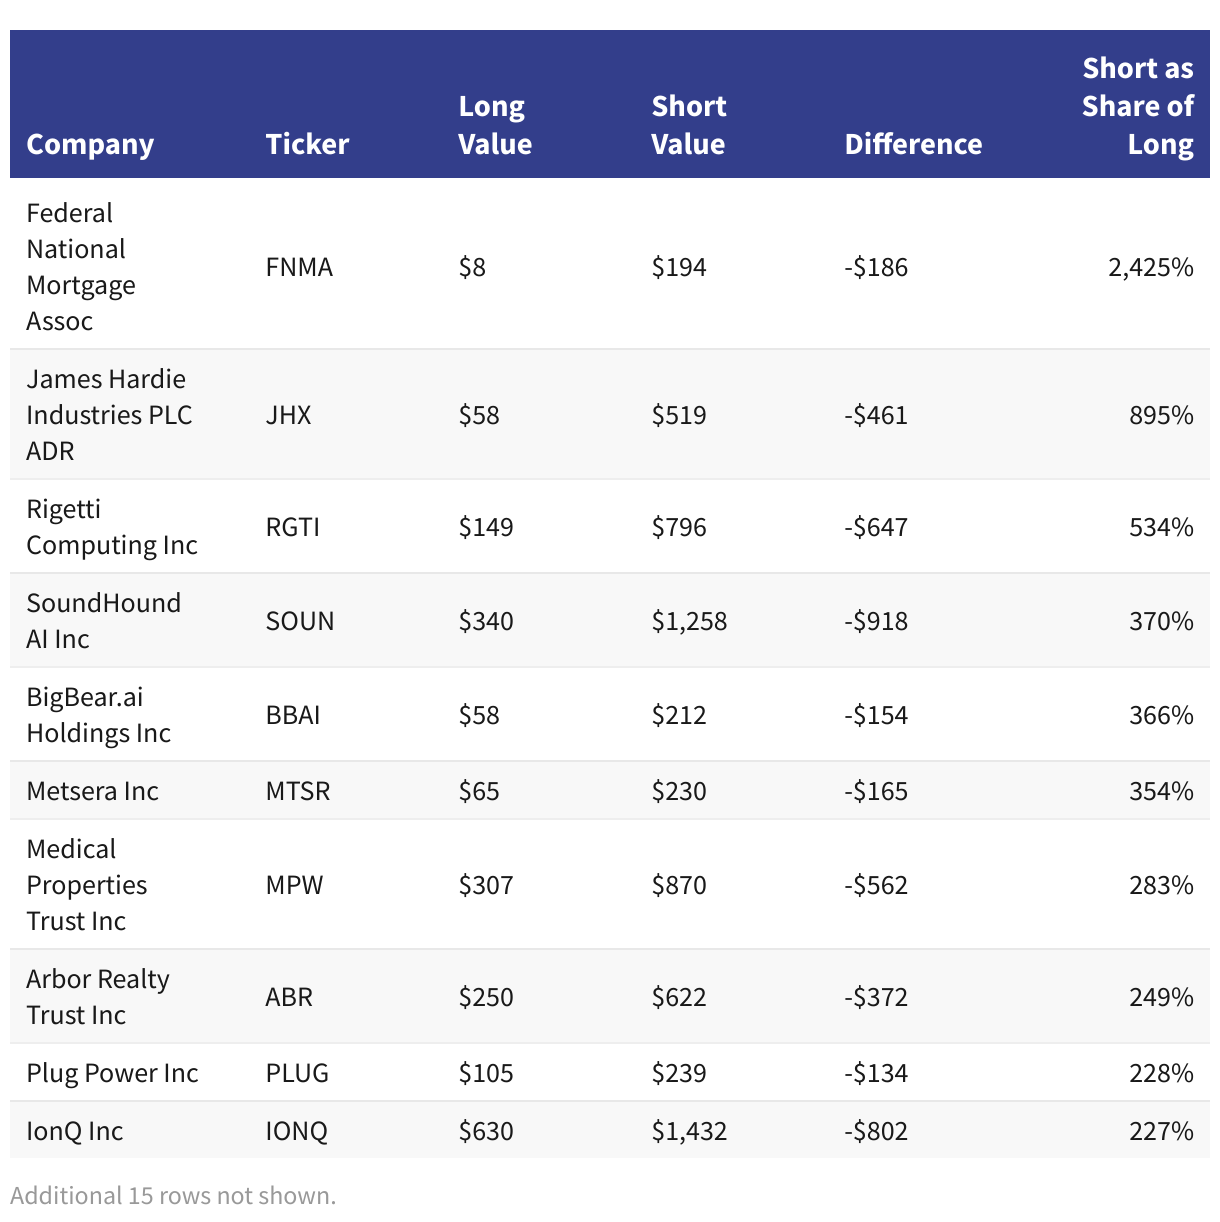The height and width of the screenshot is (1222, 1220).
Task: Sort by Short as Share of Long
Action: 1137,106
